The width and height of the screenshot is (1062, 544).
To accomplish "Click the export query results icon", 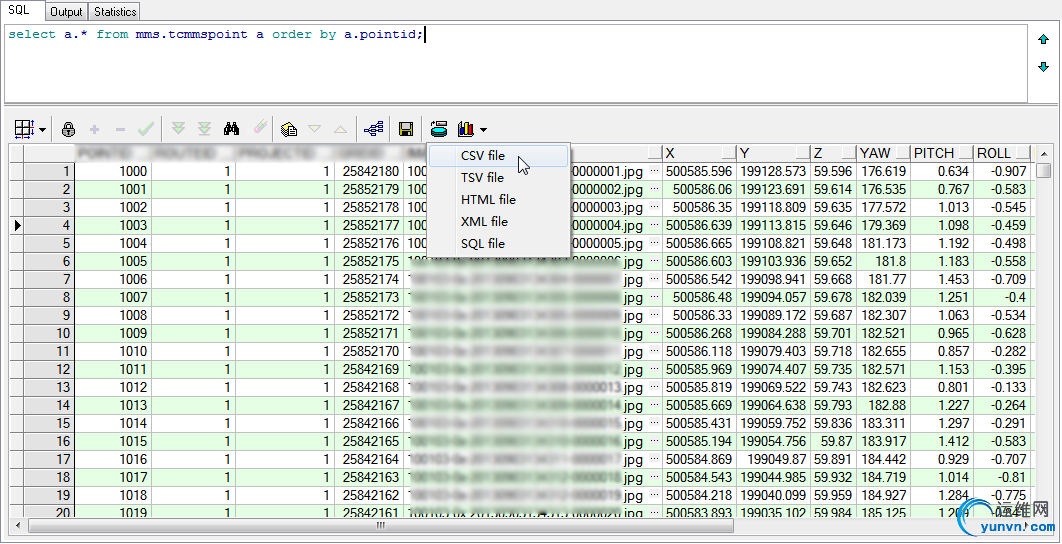I will (438, 129).
